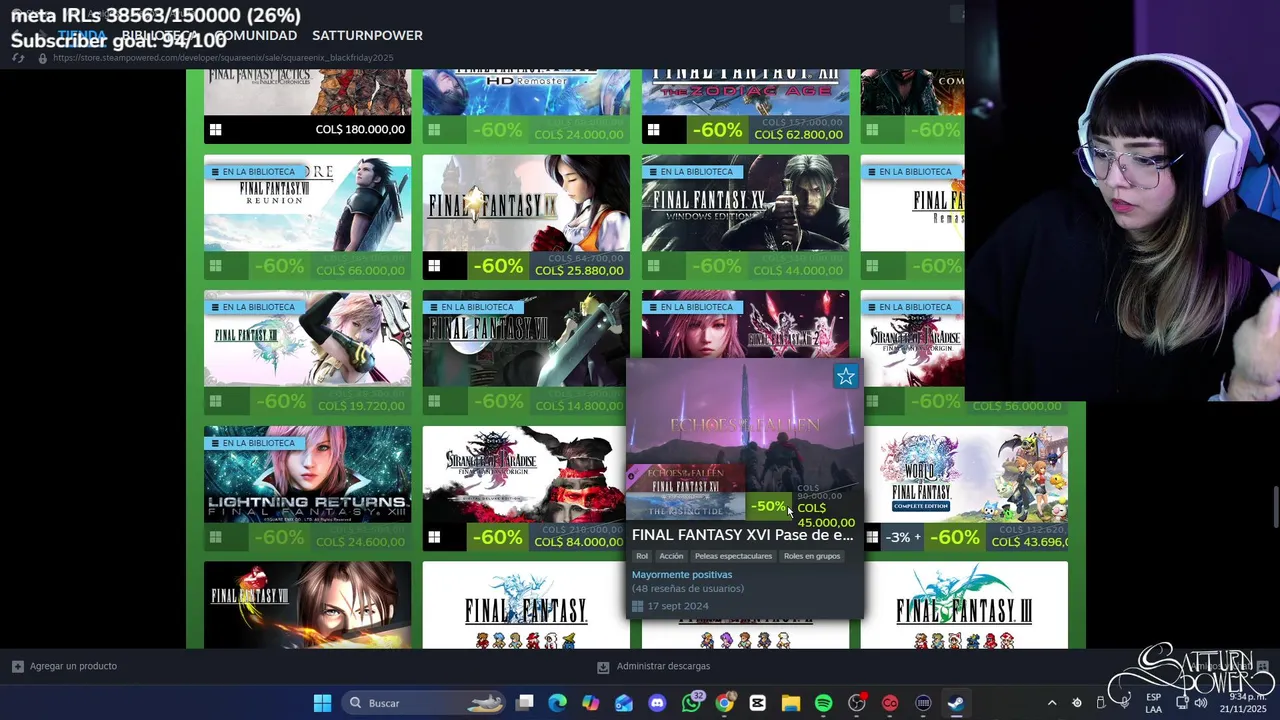This screenshot has height=720, width=1280.
Task: Open the Final Fantasy III pixel remaster thumbnail
Action: pos(964,605)
